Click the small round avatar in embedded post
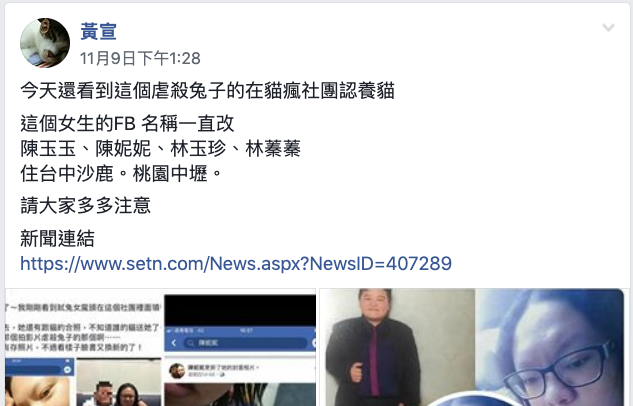This screenshot has height=406, width=633. (176, 371)
